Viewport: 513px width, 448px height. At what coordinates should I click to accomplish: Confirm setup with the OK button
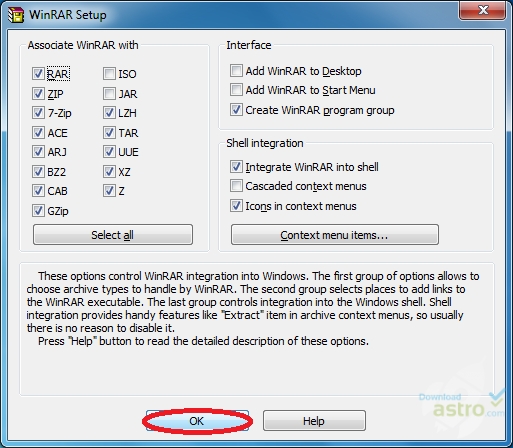pos(197,421)
